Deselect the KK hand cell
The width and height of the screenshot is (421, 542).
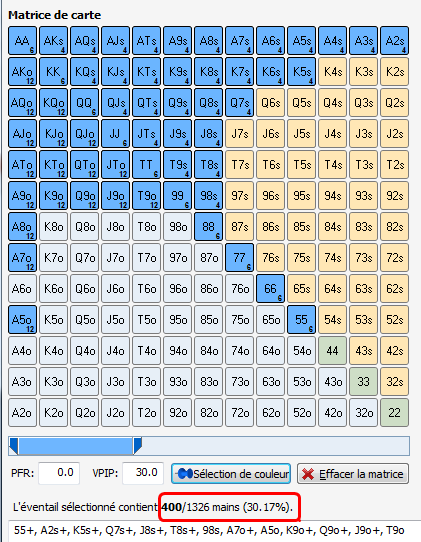(x=54, y=72)
